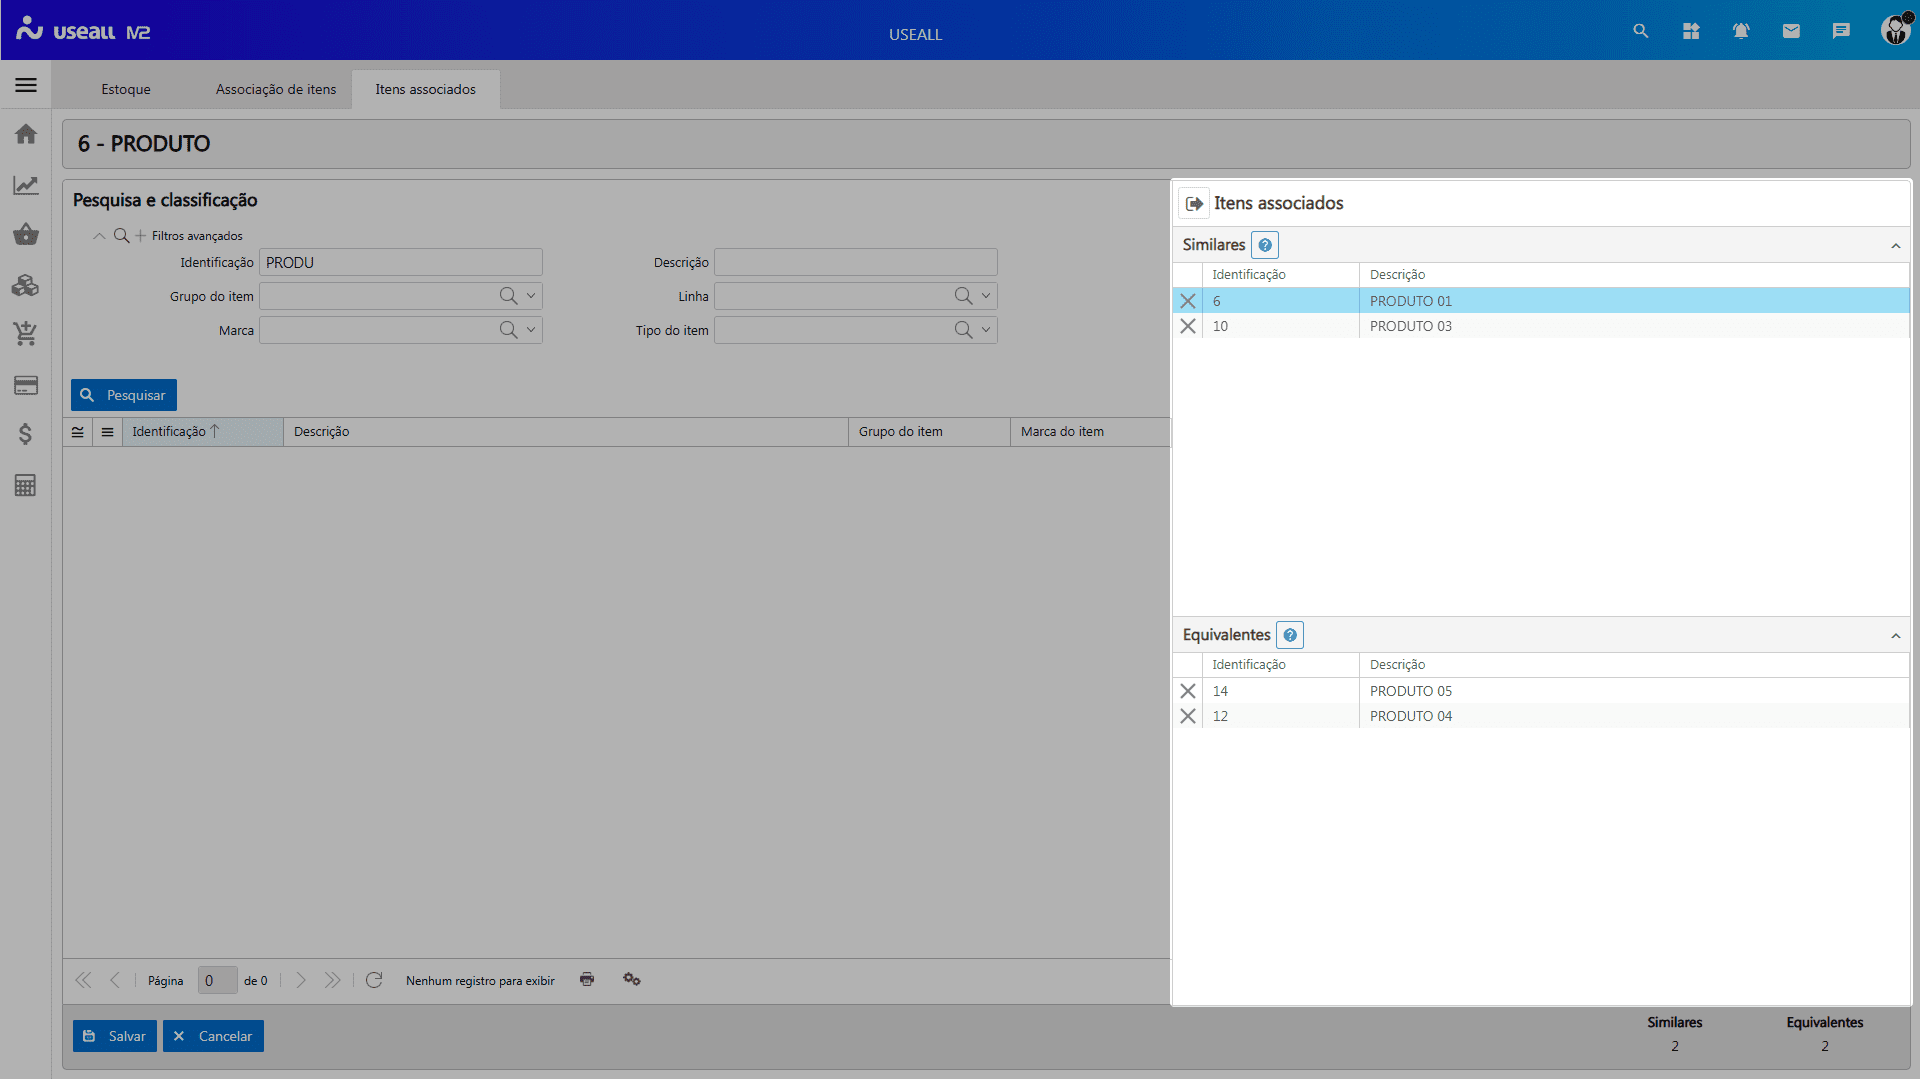Viewport: 1920px width, 1080px height.
Task: Switch to the Estoque tab
Action: tap(126, 89)
